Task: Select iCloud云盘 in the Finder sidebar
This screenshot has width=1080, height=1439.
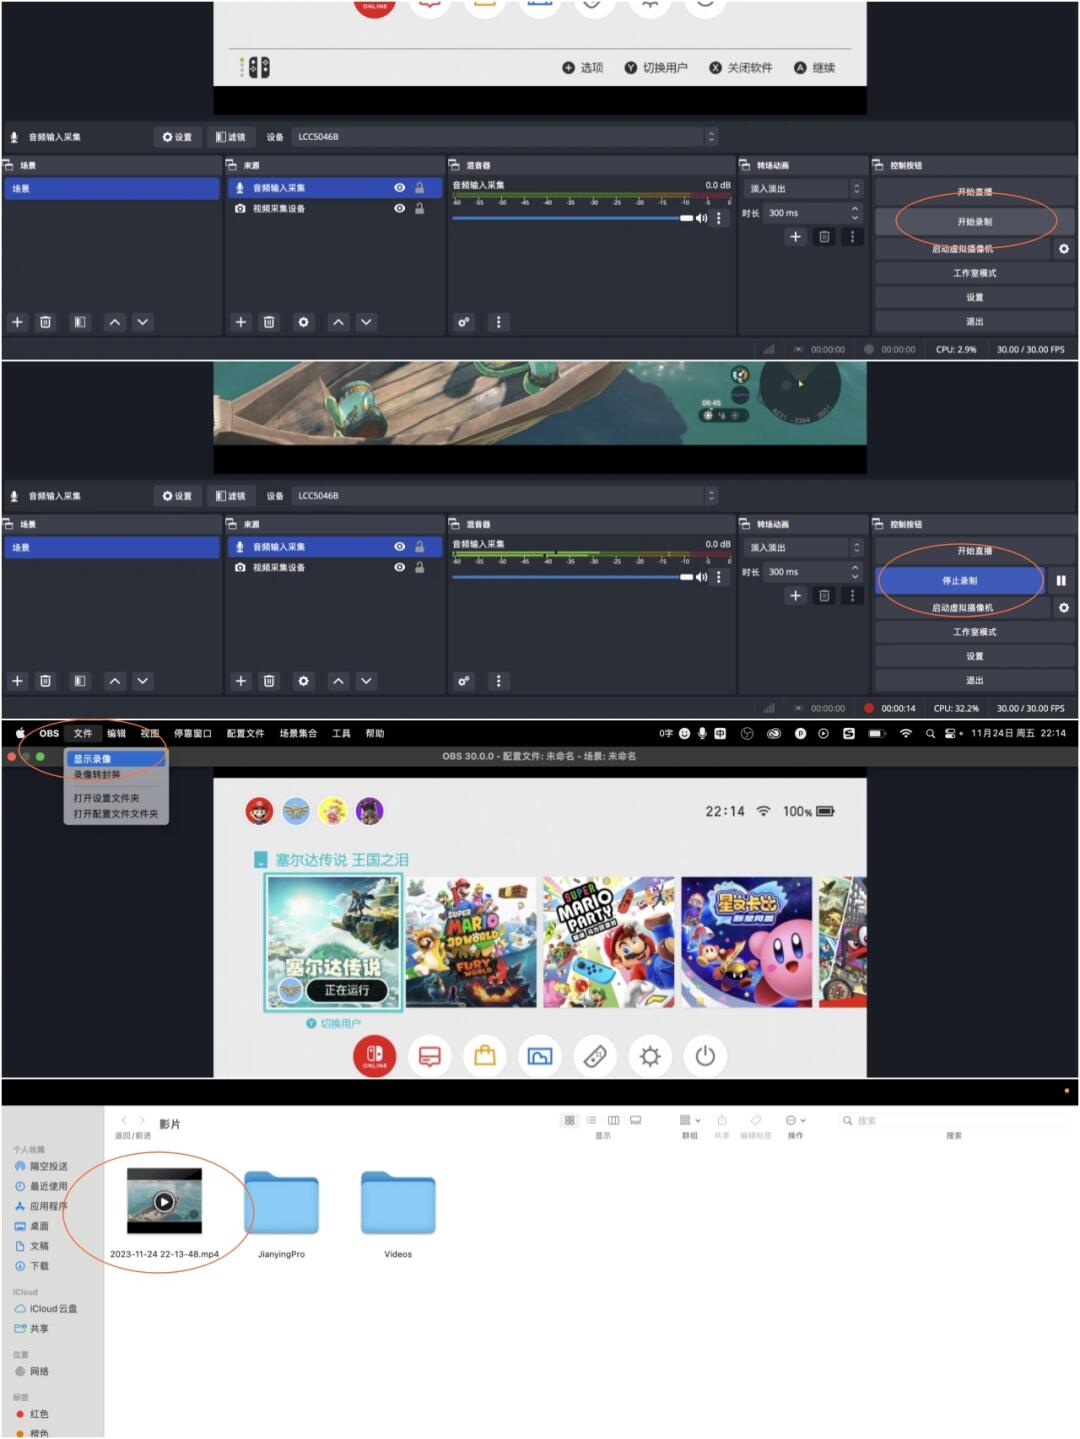Action: point(46,1308)
